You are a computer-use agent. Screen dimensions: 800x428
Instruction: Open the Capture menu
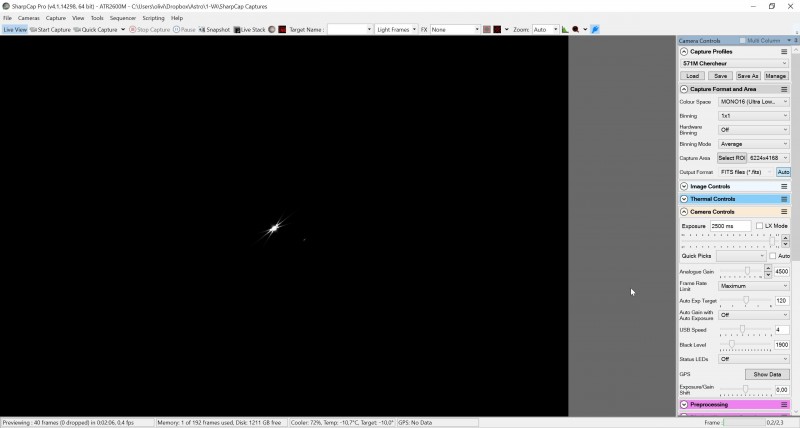coord(56,18)
